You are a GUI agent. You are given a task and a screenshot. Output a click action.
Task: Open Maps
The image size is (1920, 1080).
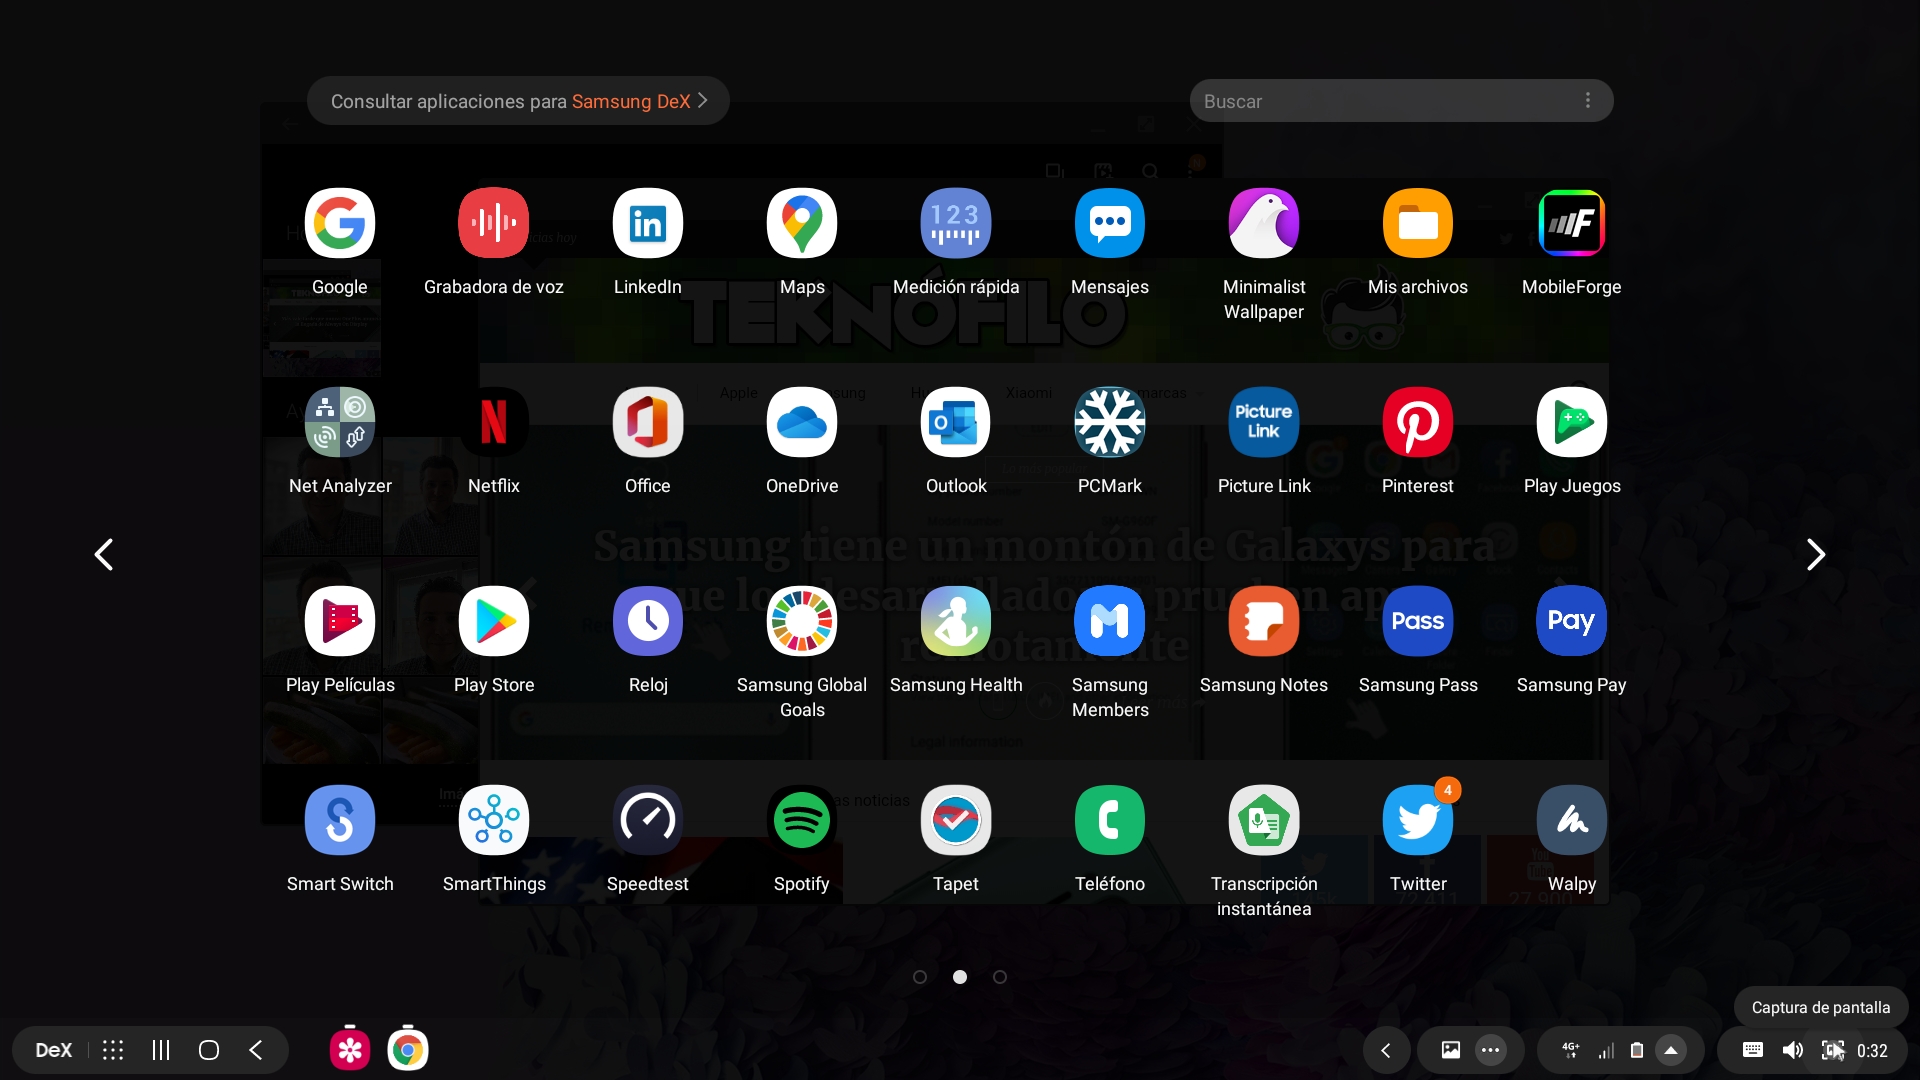pos(802,223)
